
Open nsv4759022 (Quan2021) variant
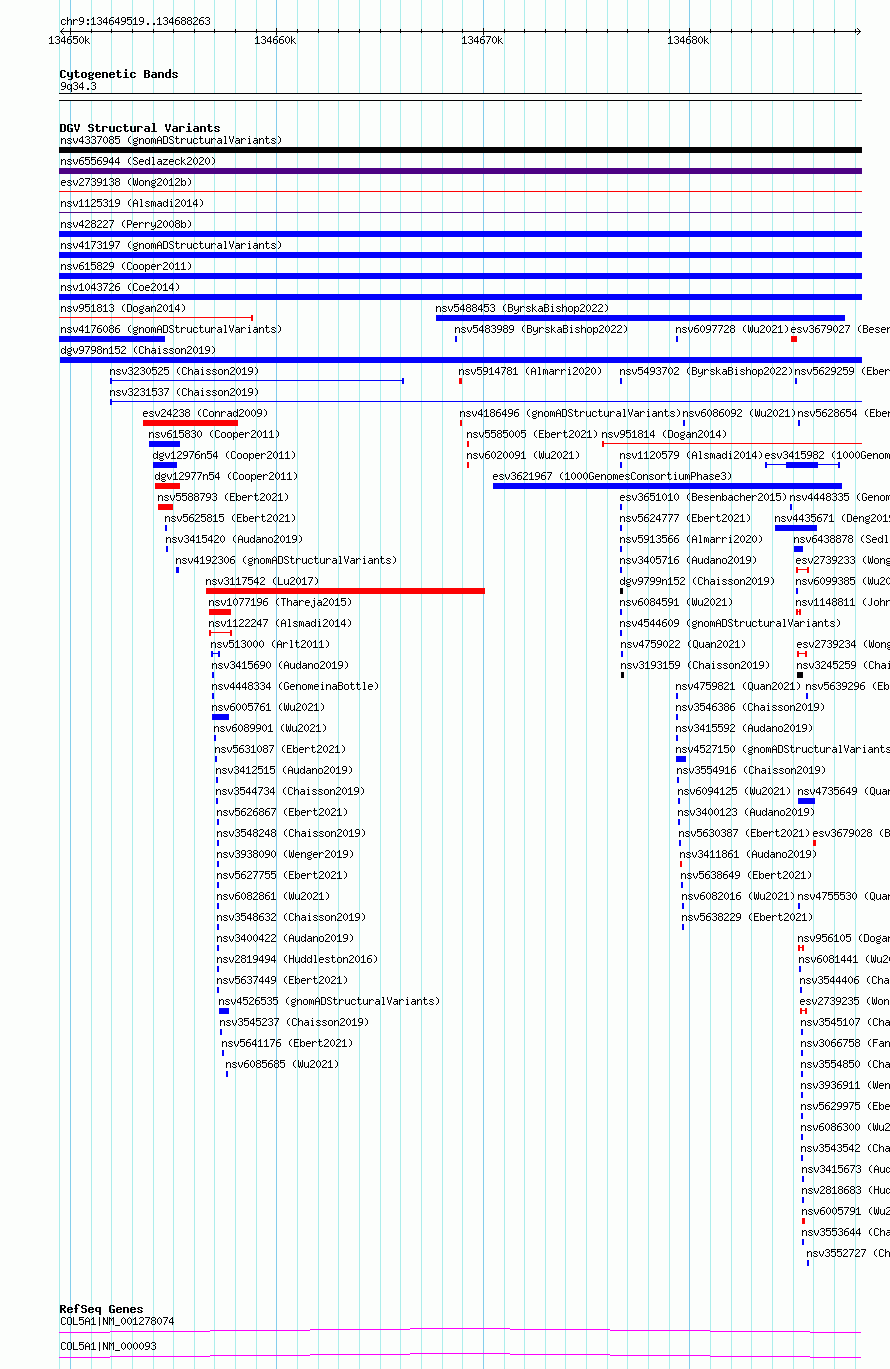pos(683,644)
